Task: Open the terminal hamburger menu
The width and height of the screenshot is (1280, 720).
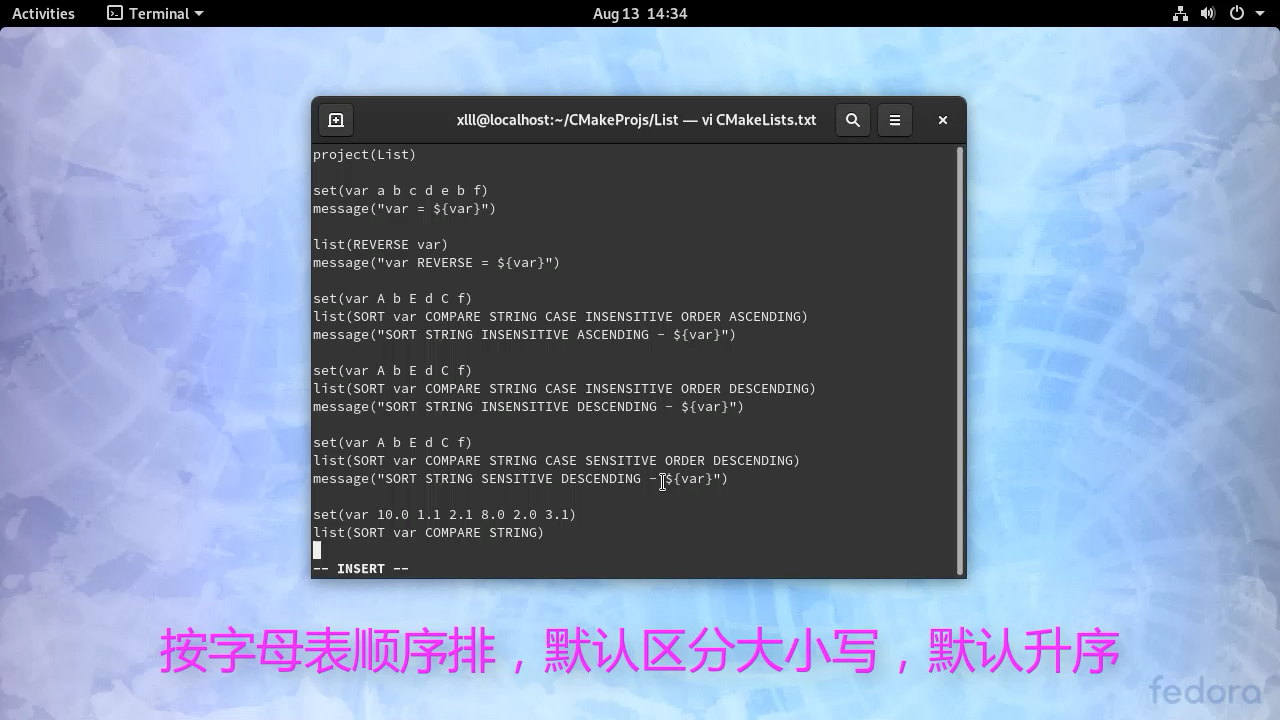Action: point(894,119)
